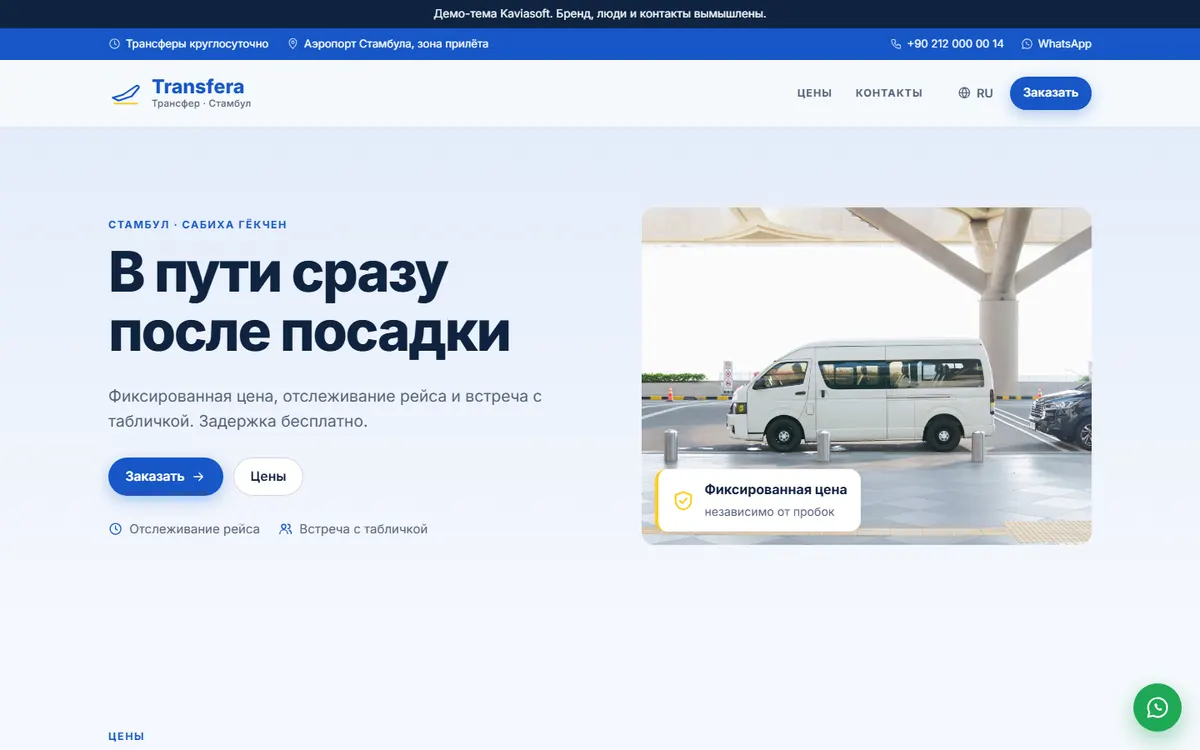Viewport: 1200px width, 750px height.
Task: Open the КОНТАКТЫ navigation menu item
Action: (x=889, y=93)
